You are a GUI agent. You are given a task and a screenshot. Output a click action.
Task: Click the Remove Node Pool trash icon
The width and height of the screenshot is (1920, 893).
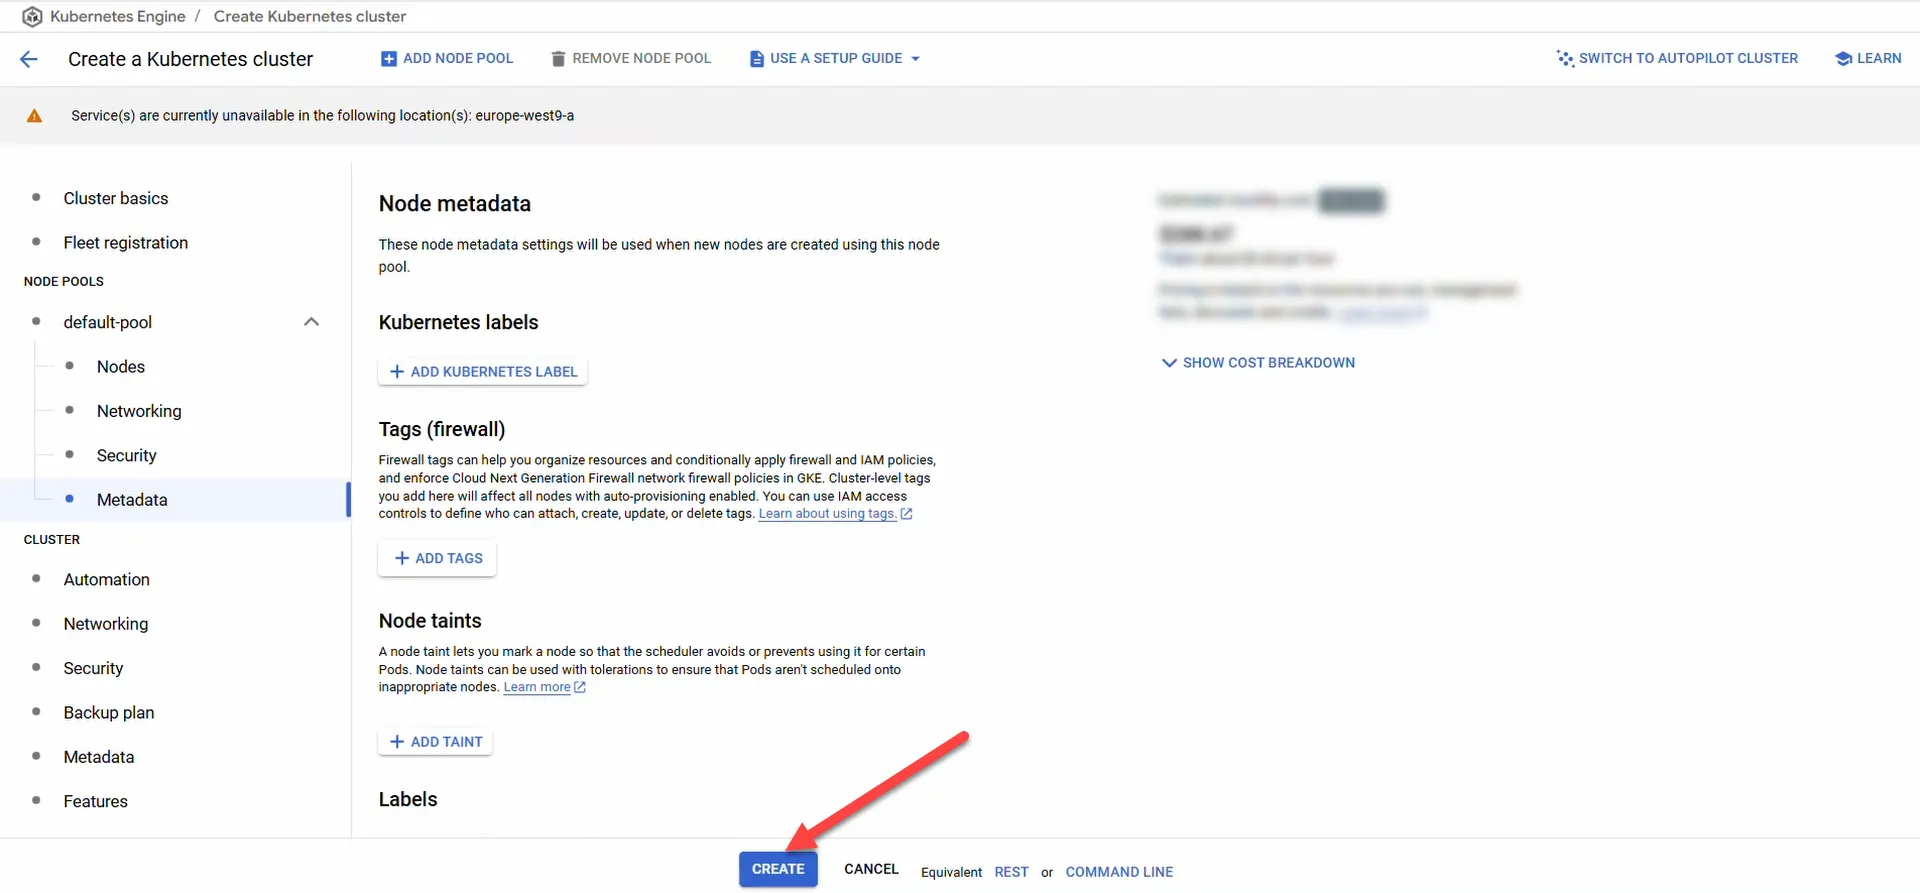coord(558,59)
